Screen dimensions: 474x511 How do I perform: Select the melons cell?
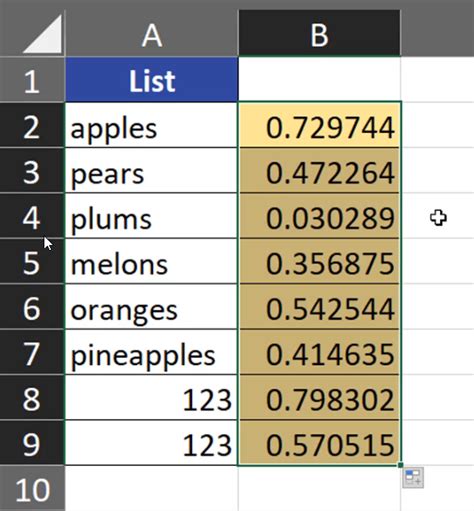pyautogui.click(x=152, y=262)
